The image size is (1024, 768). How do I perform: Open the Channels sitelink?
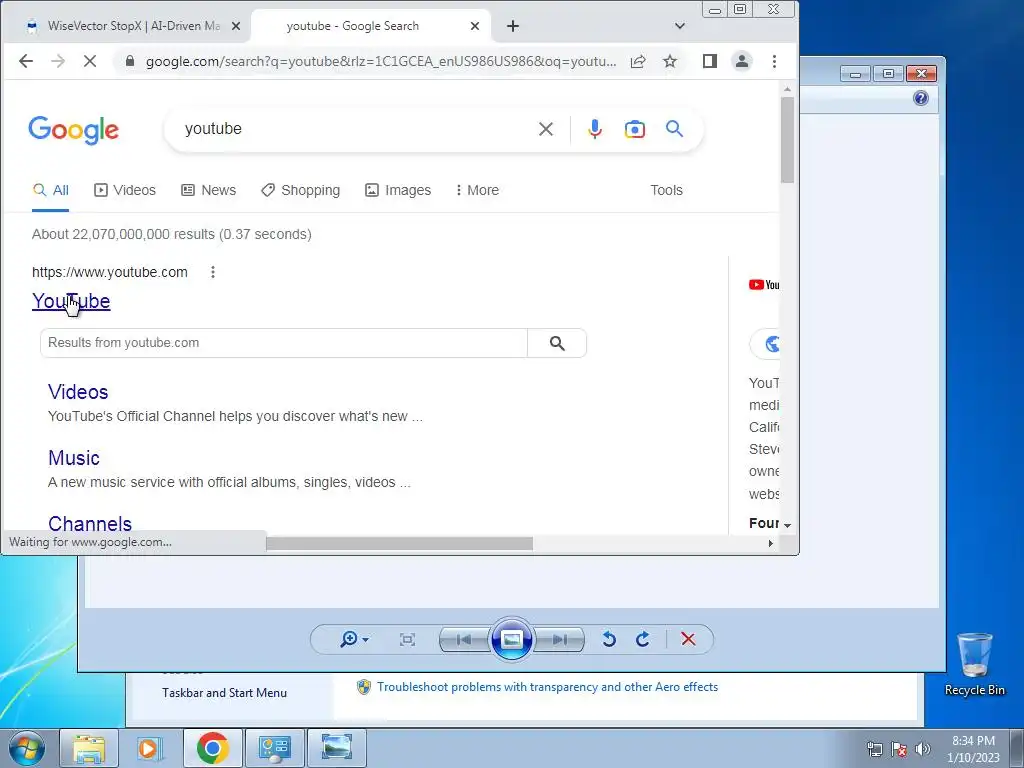90,524
